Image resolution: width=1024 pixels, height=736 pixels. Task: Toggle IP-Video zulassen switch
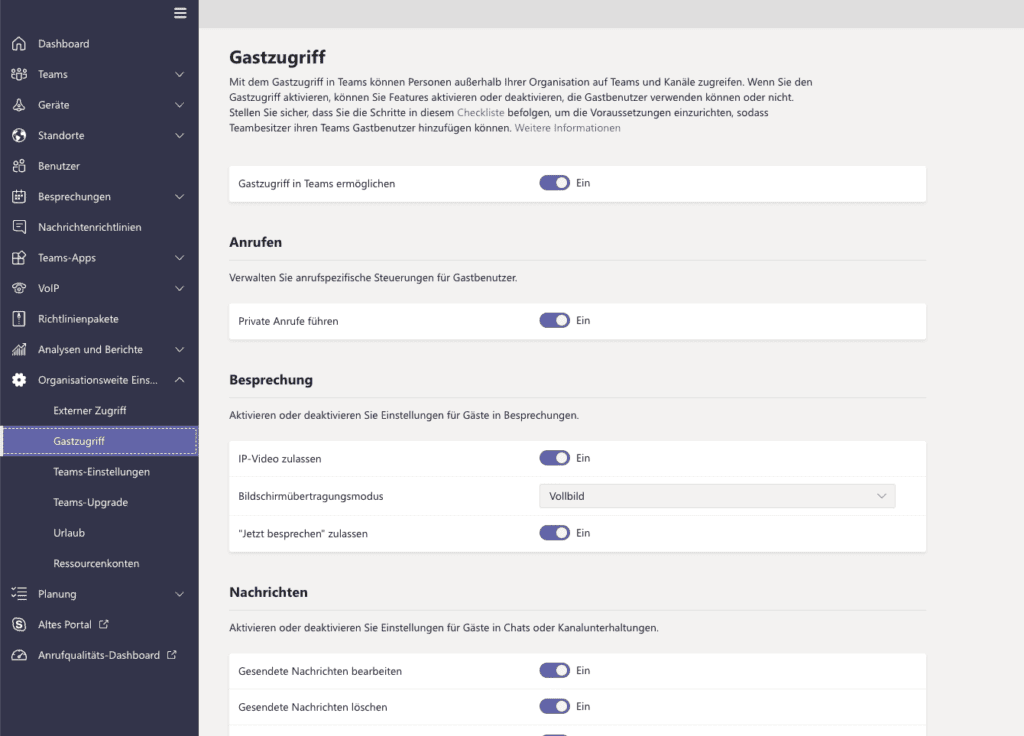pos(554,458)
